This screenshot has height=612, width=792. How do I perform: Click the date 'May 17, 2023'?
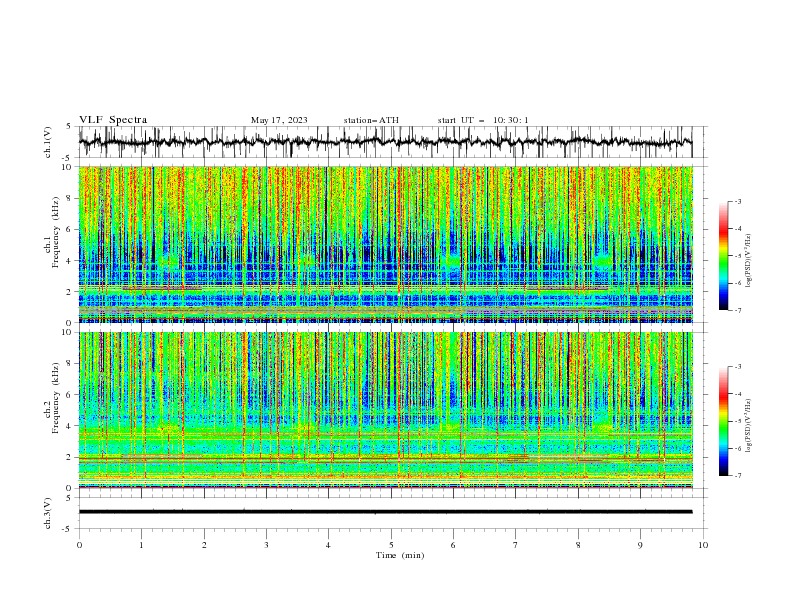coord(279,120)
